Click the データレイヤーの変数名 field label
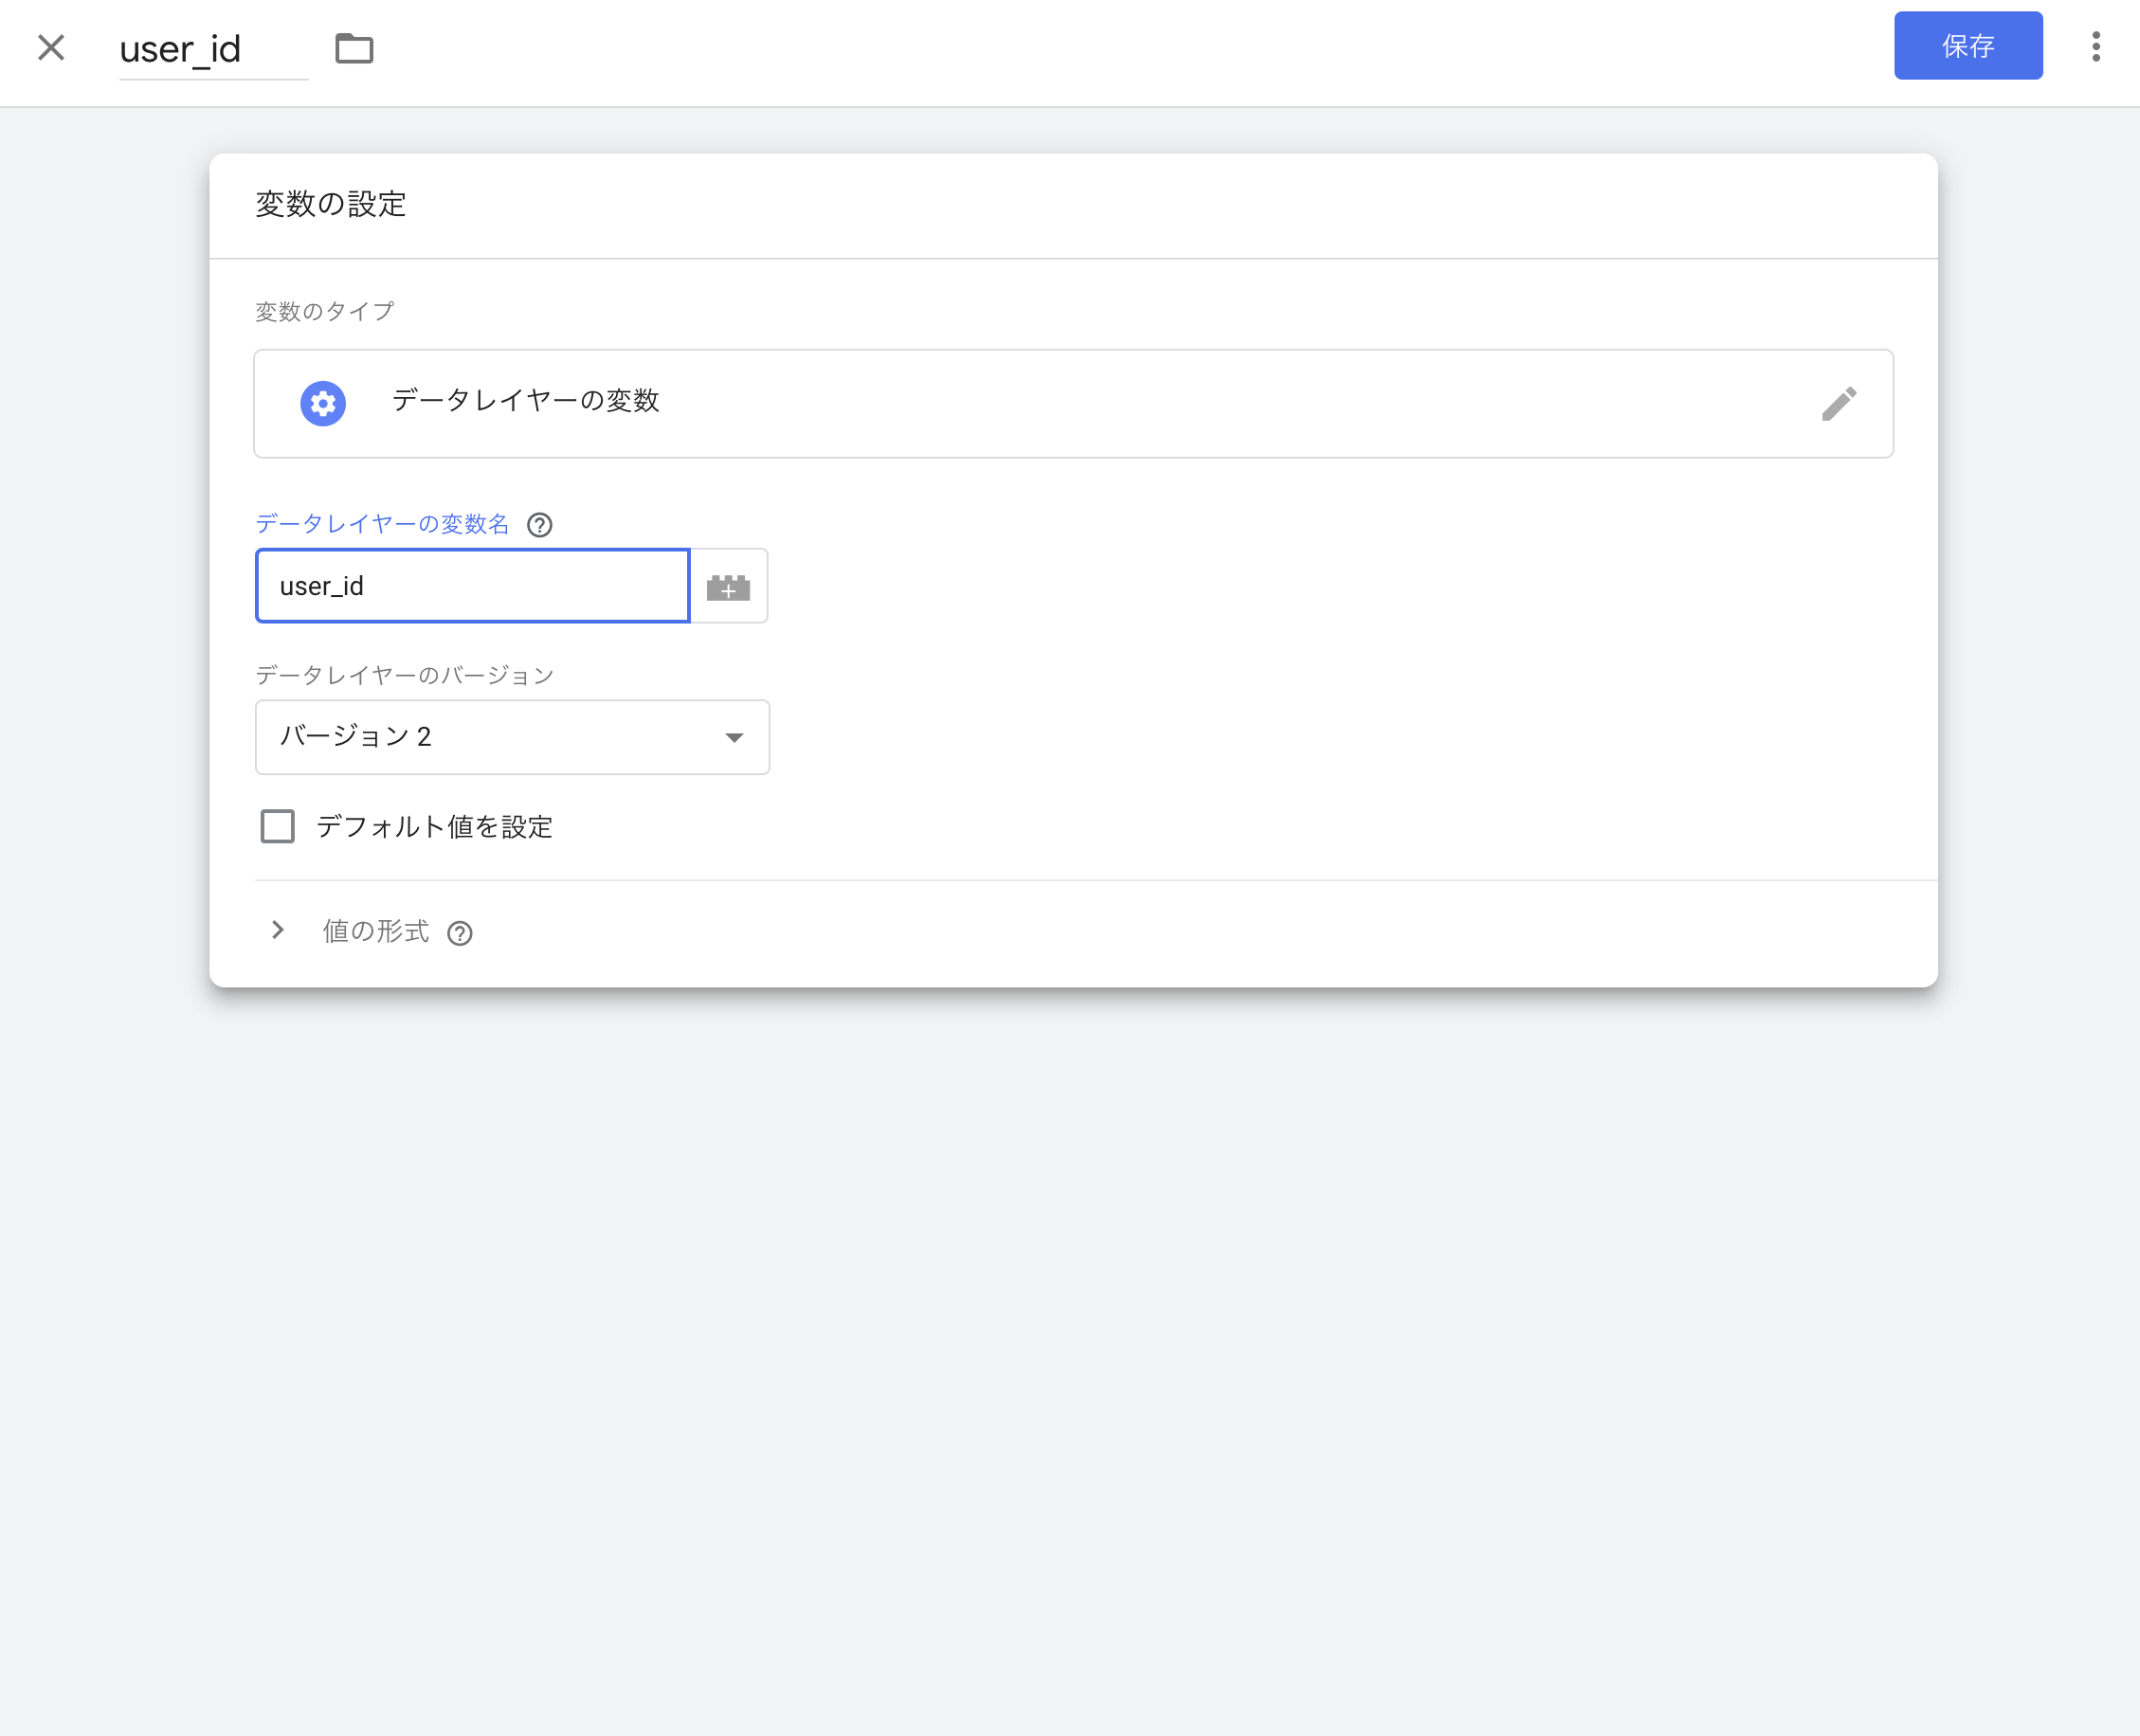The height and width of the screenshot is (1736, 2140). click(382, 524)
